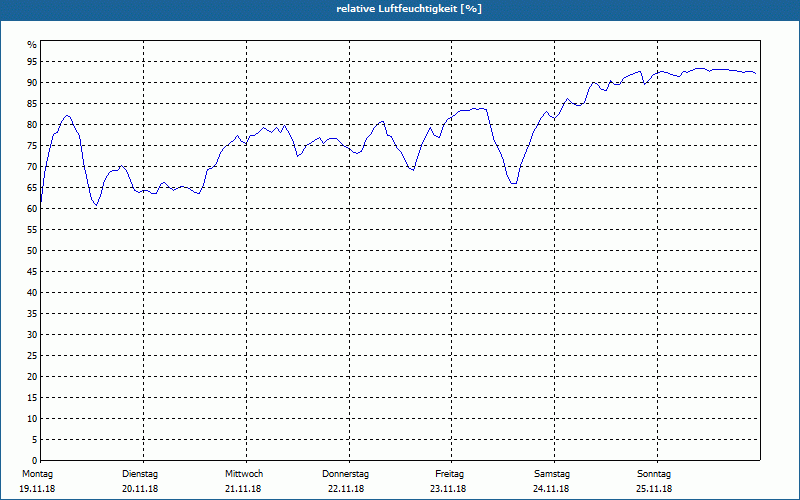Click the 15 value on y-axis

click(x=32, y=398)
